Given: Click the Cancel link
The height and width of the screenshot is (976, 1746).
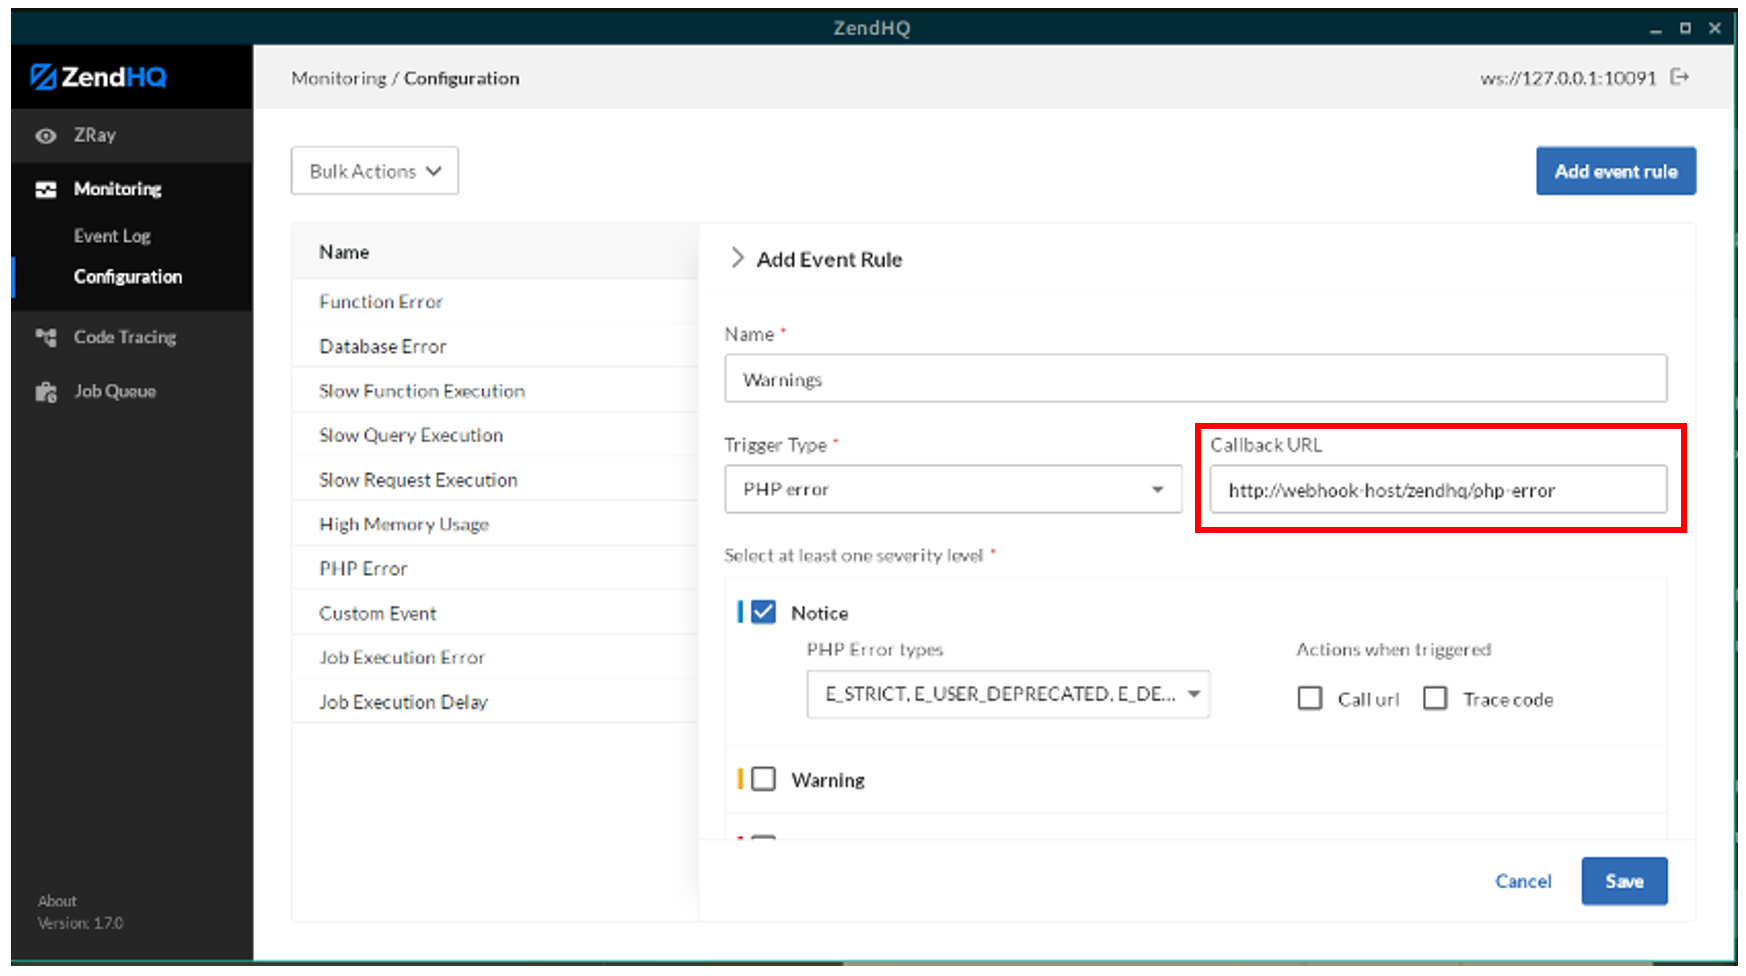Looking at the screenshot, I should [x=1523, y=881].
